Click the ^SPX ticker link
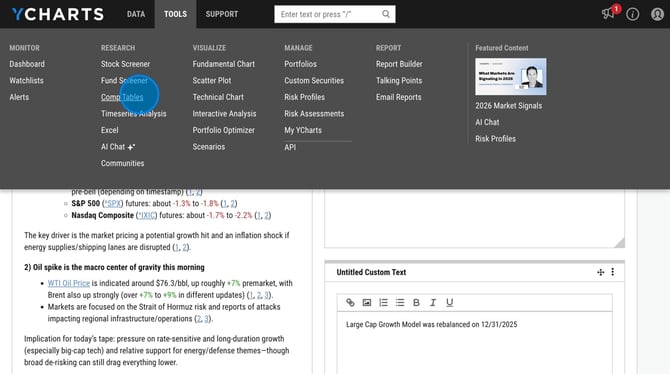 click(x=113, y=203)
